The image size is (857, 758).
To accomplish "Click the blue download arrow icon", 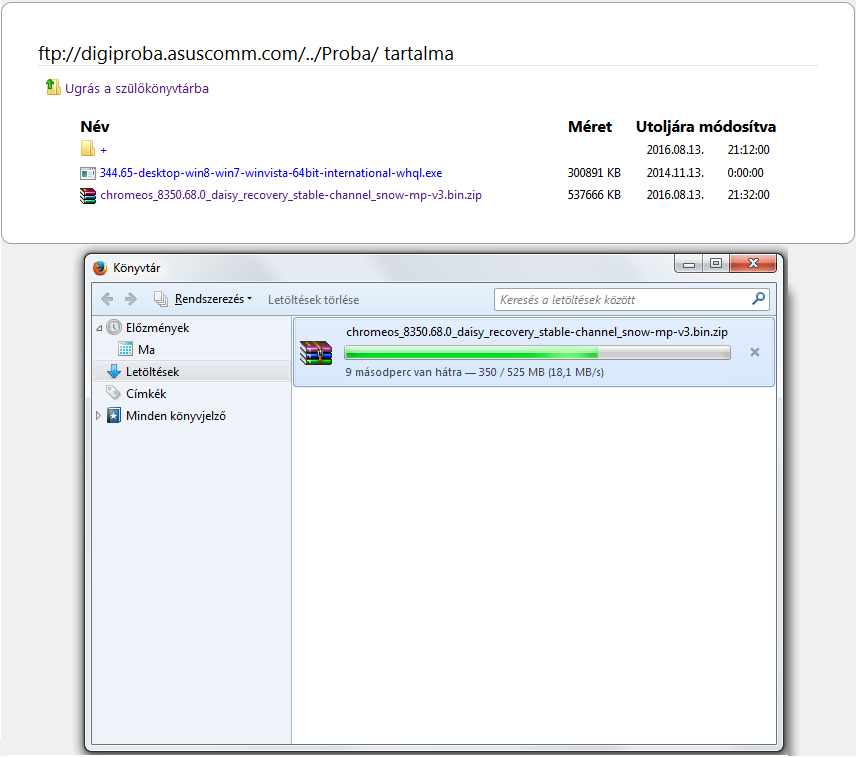I will point(114,372).
